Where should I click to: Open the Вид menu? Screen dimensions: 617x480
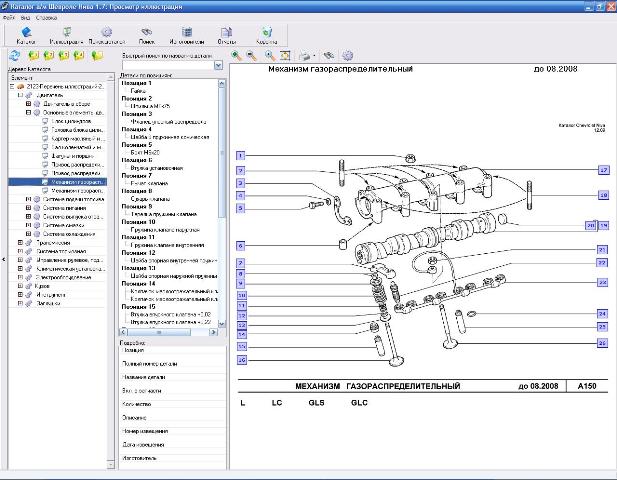coord(25,18)
